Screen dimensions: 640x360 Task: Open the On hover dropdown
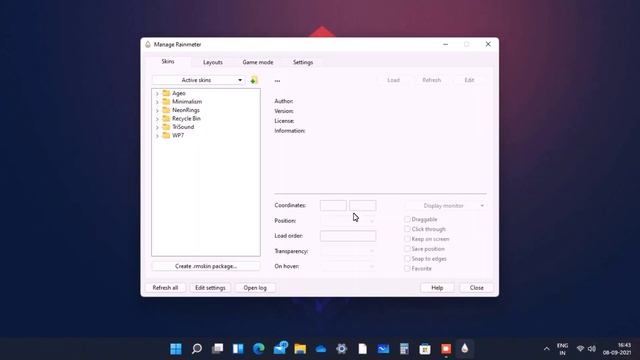(348, 266)
